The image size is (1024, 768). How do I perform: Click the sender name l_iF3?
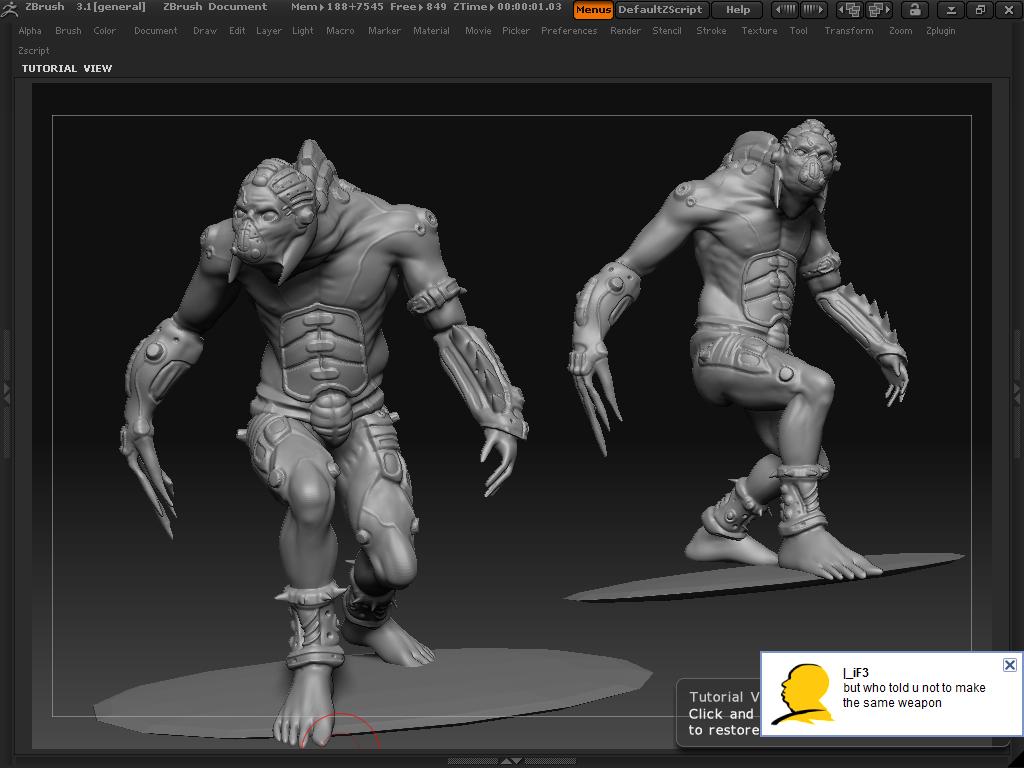click(856, 673)
